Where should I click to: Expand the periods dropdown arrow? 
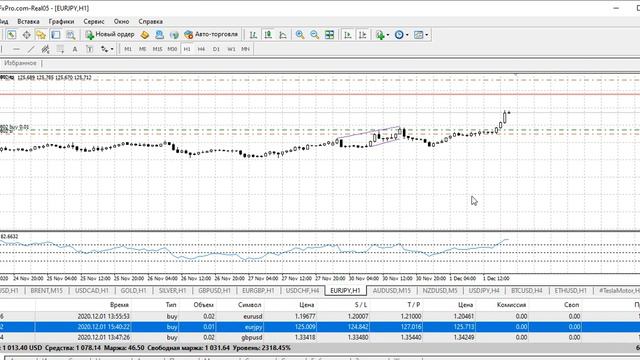coord(407,35)
